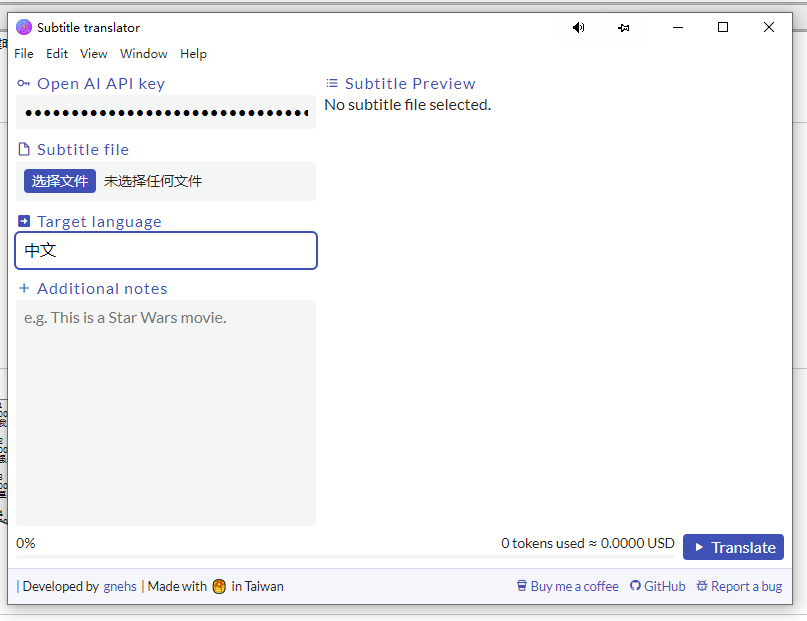Open the File menu
The height and width of the screenshot is (621, 807).
click(x=24, y=54)
